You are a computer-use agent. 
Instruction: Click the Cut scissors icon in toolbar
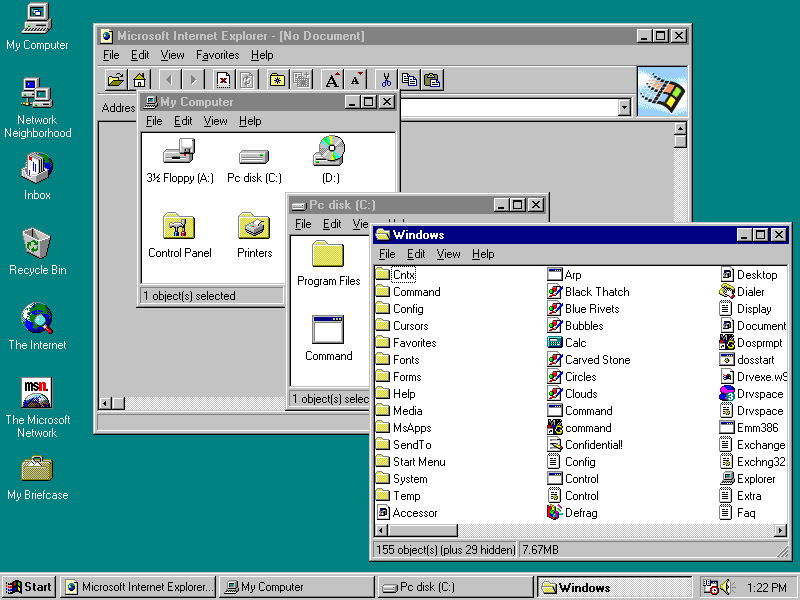point(386,80)
